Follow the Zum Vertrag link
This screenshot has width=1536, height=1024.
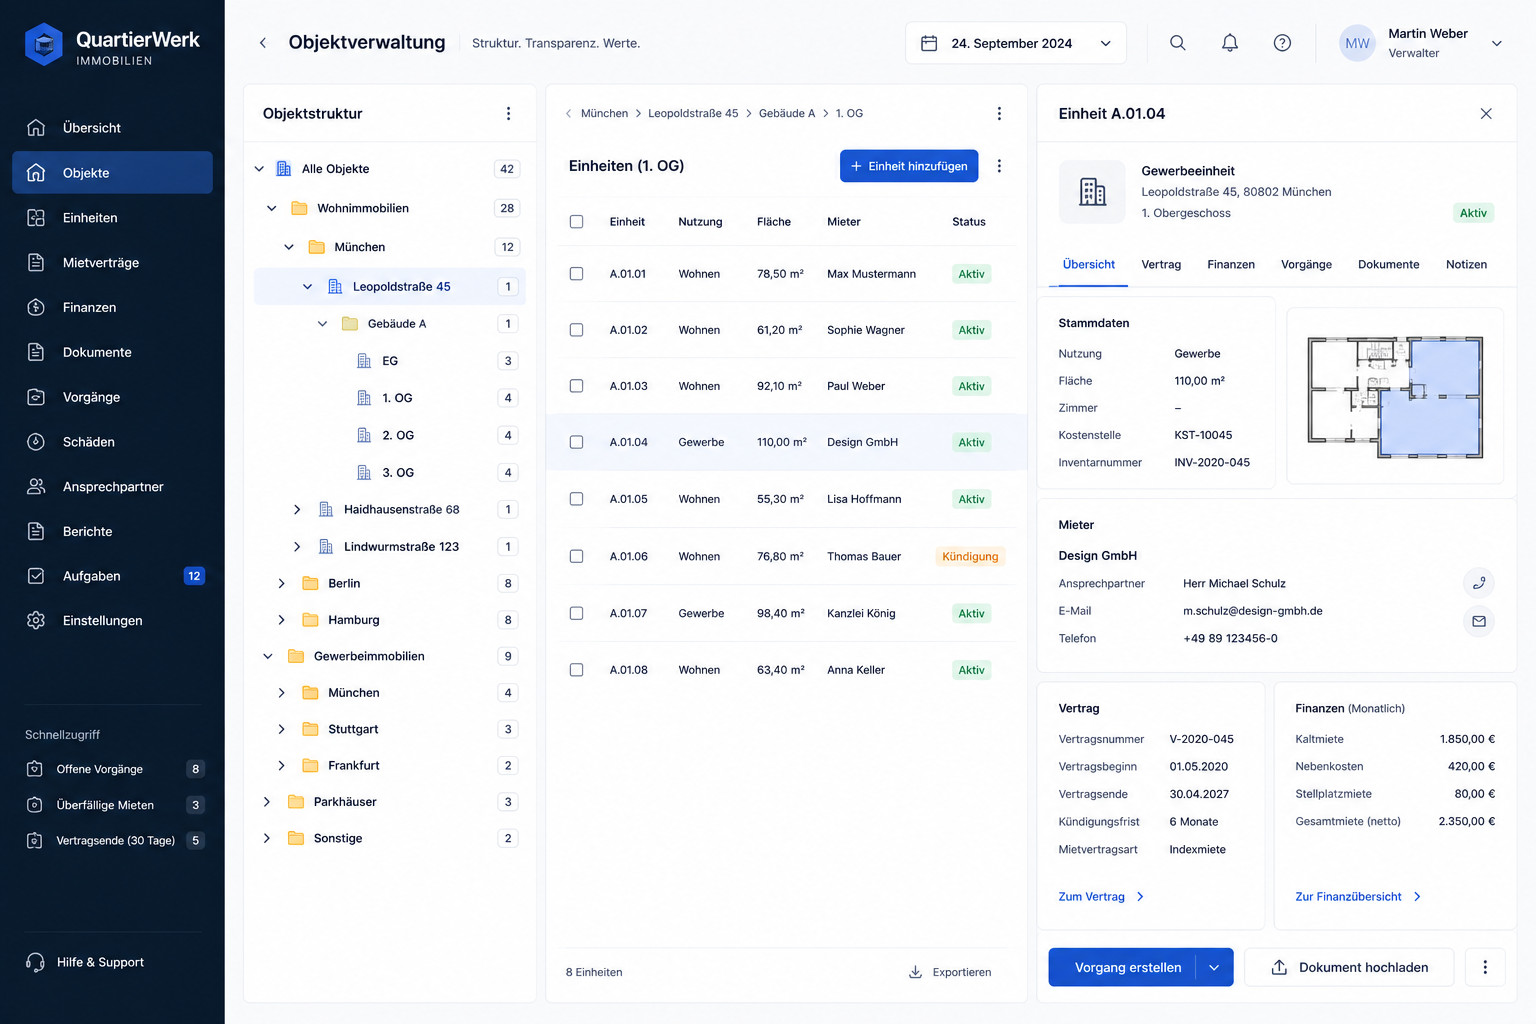coord(1101,897)
